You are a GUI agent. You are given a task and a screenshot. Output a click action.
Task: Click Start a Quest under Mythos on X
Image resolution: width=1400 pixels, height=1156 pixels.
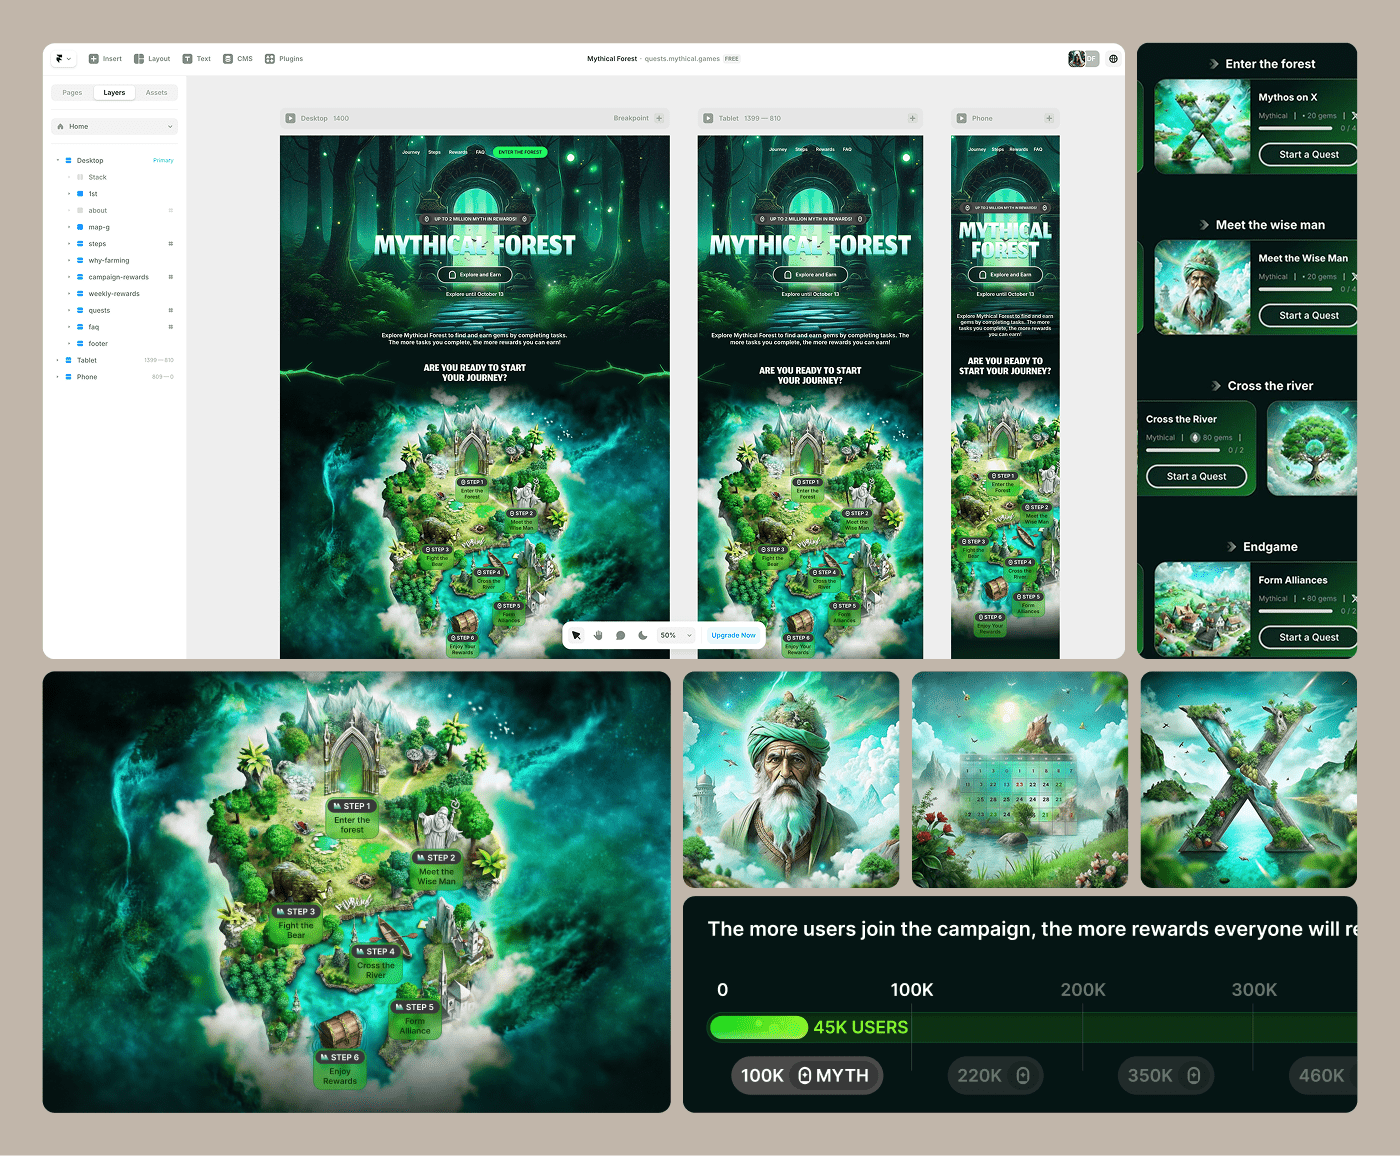(x=1308, y=154)
